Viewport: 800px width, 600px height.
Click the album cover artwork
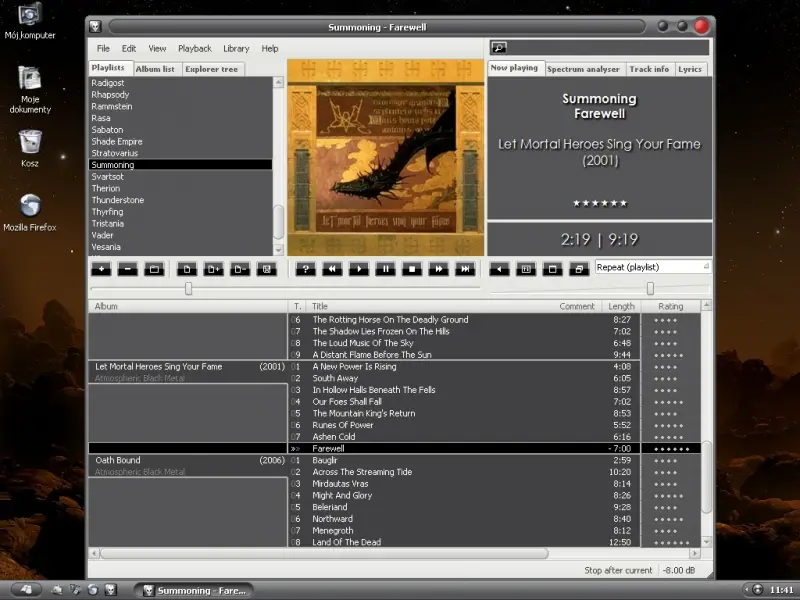click(386, 157)
